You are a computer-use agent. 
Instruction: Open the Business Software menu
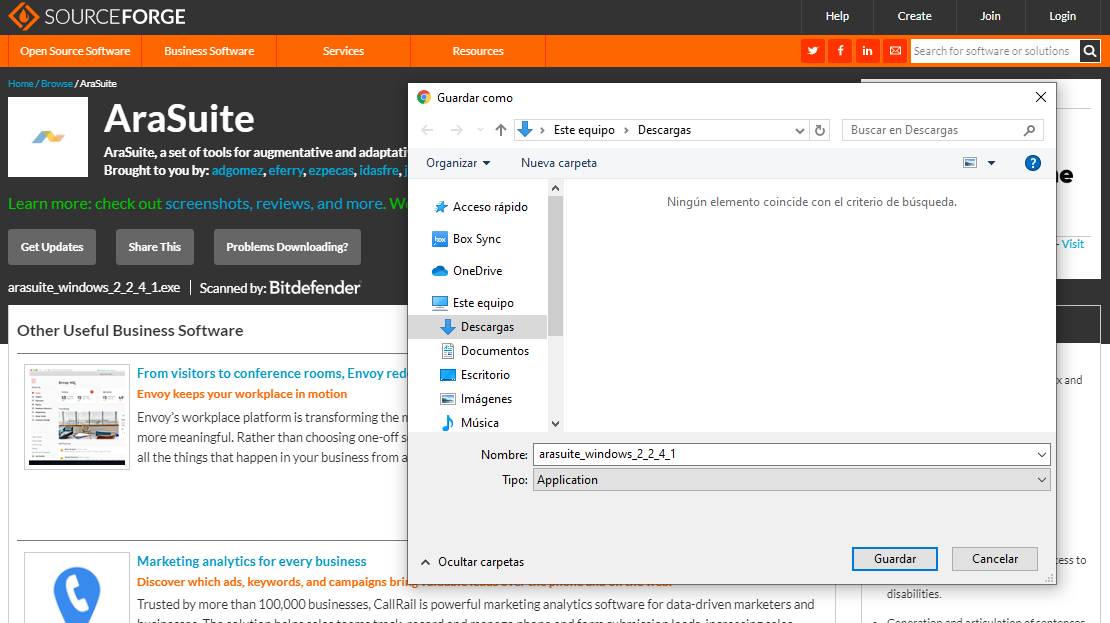tap(209, 51)
